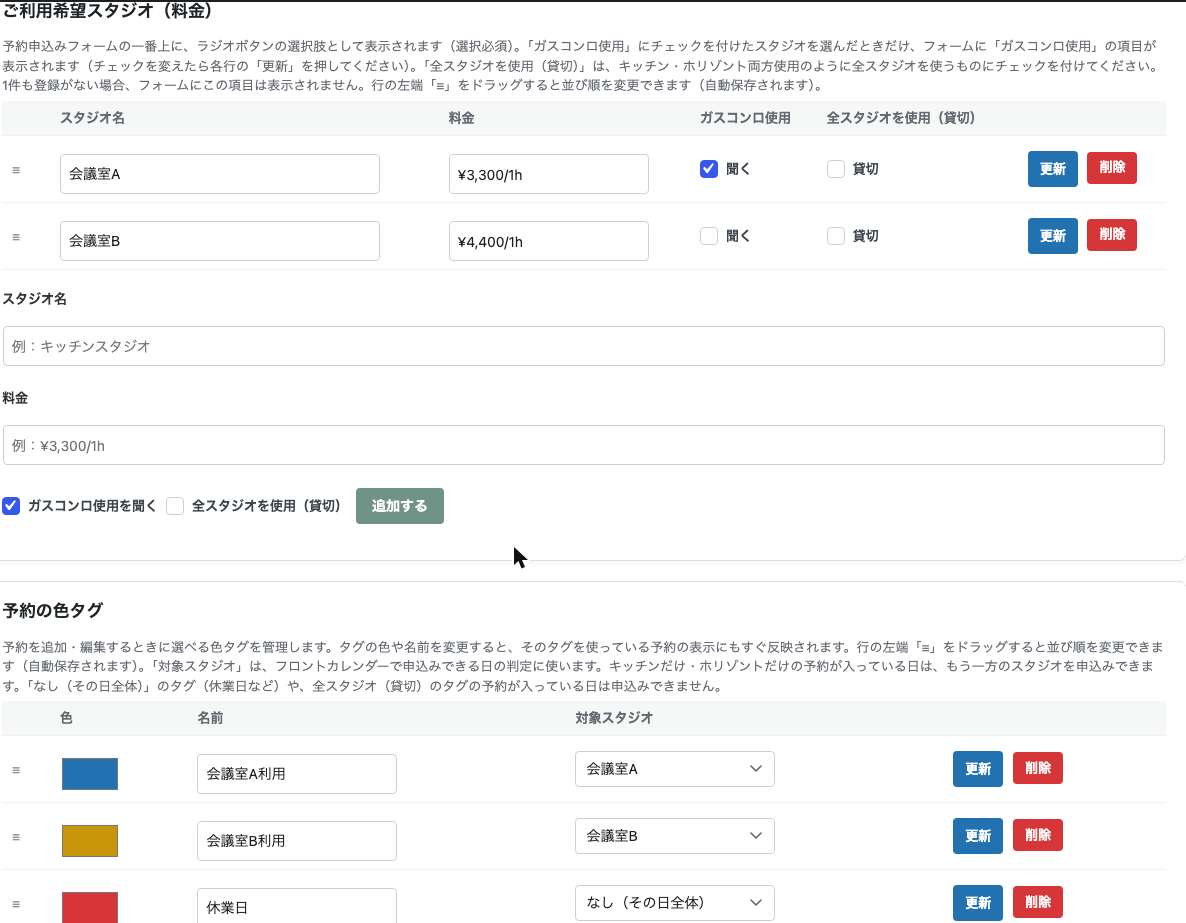Image resolution: width=1186 pixels, height=923 pixels.
Task: Toggle 全スタジオを使用（貸切） checkbox in add form
Action: pos(175,506)
